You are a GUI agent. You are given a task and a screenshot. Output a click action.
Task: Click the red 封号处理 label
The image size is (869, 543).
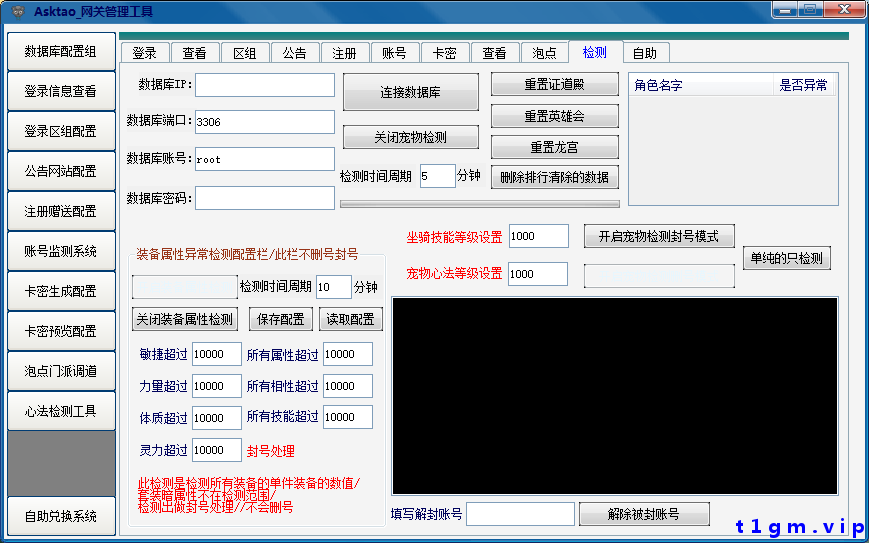click(270, 451)
